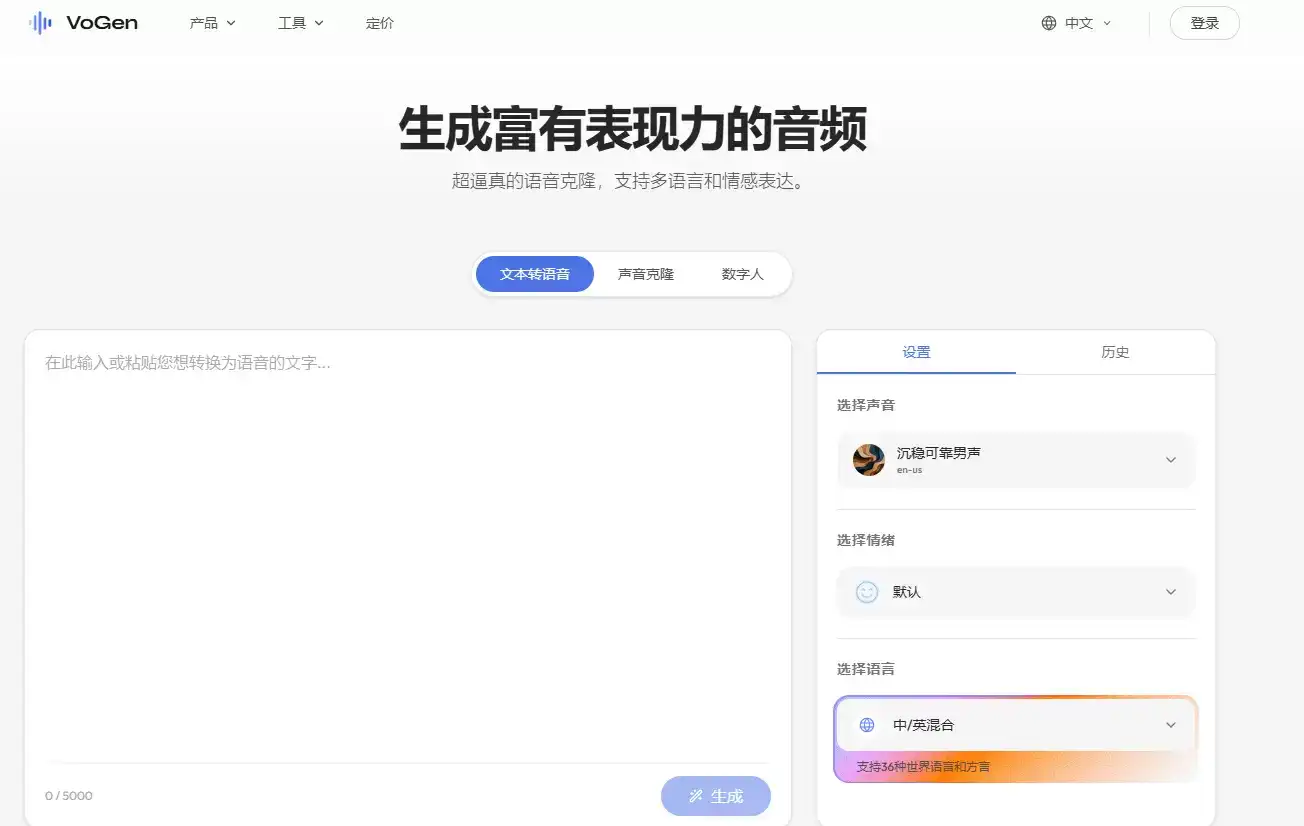
Task: Click the 登录 button
Action: point(1204,23)
